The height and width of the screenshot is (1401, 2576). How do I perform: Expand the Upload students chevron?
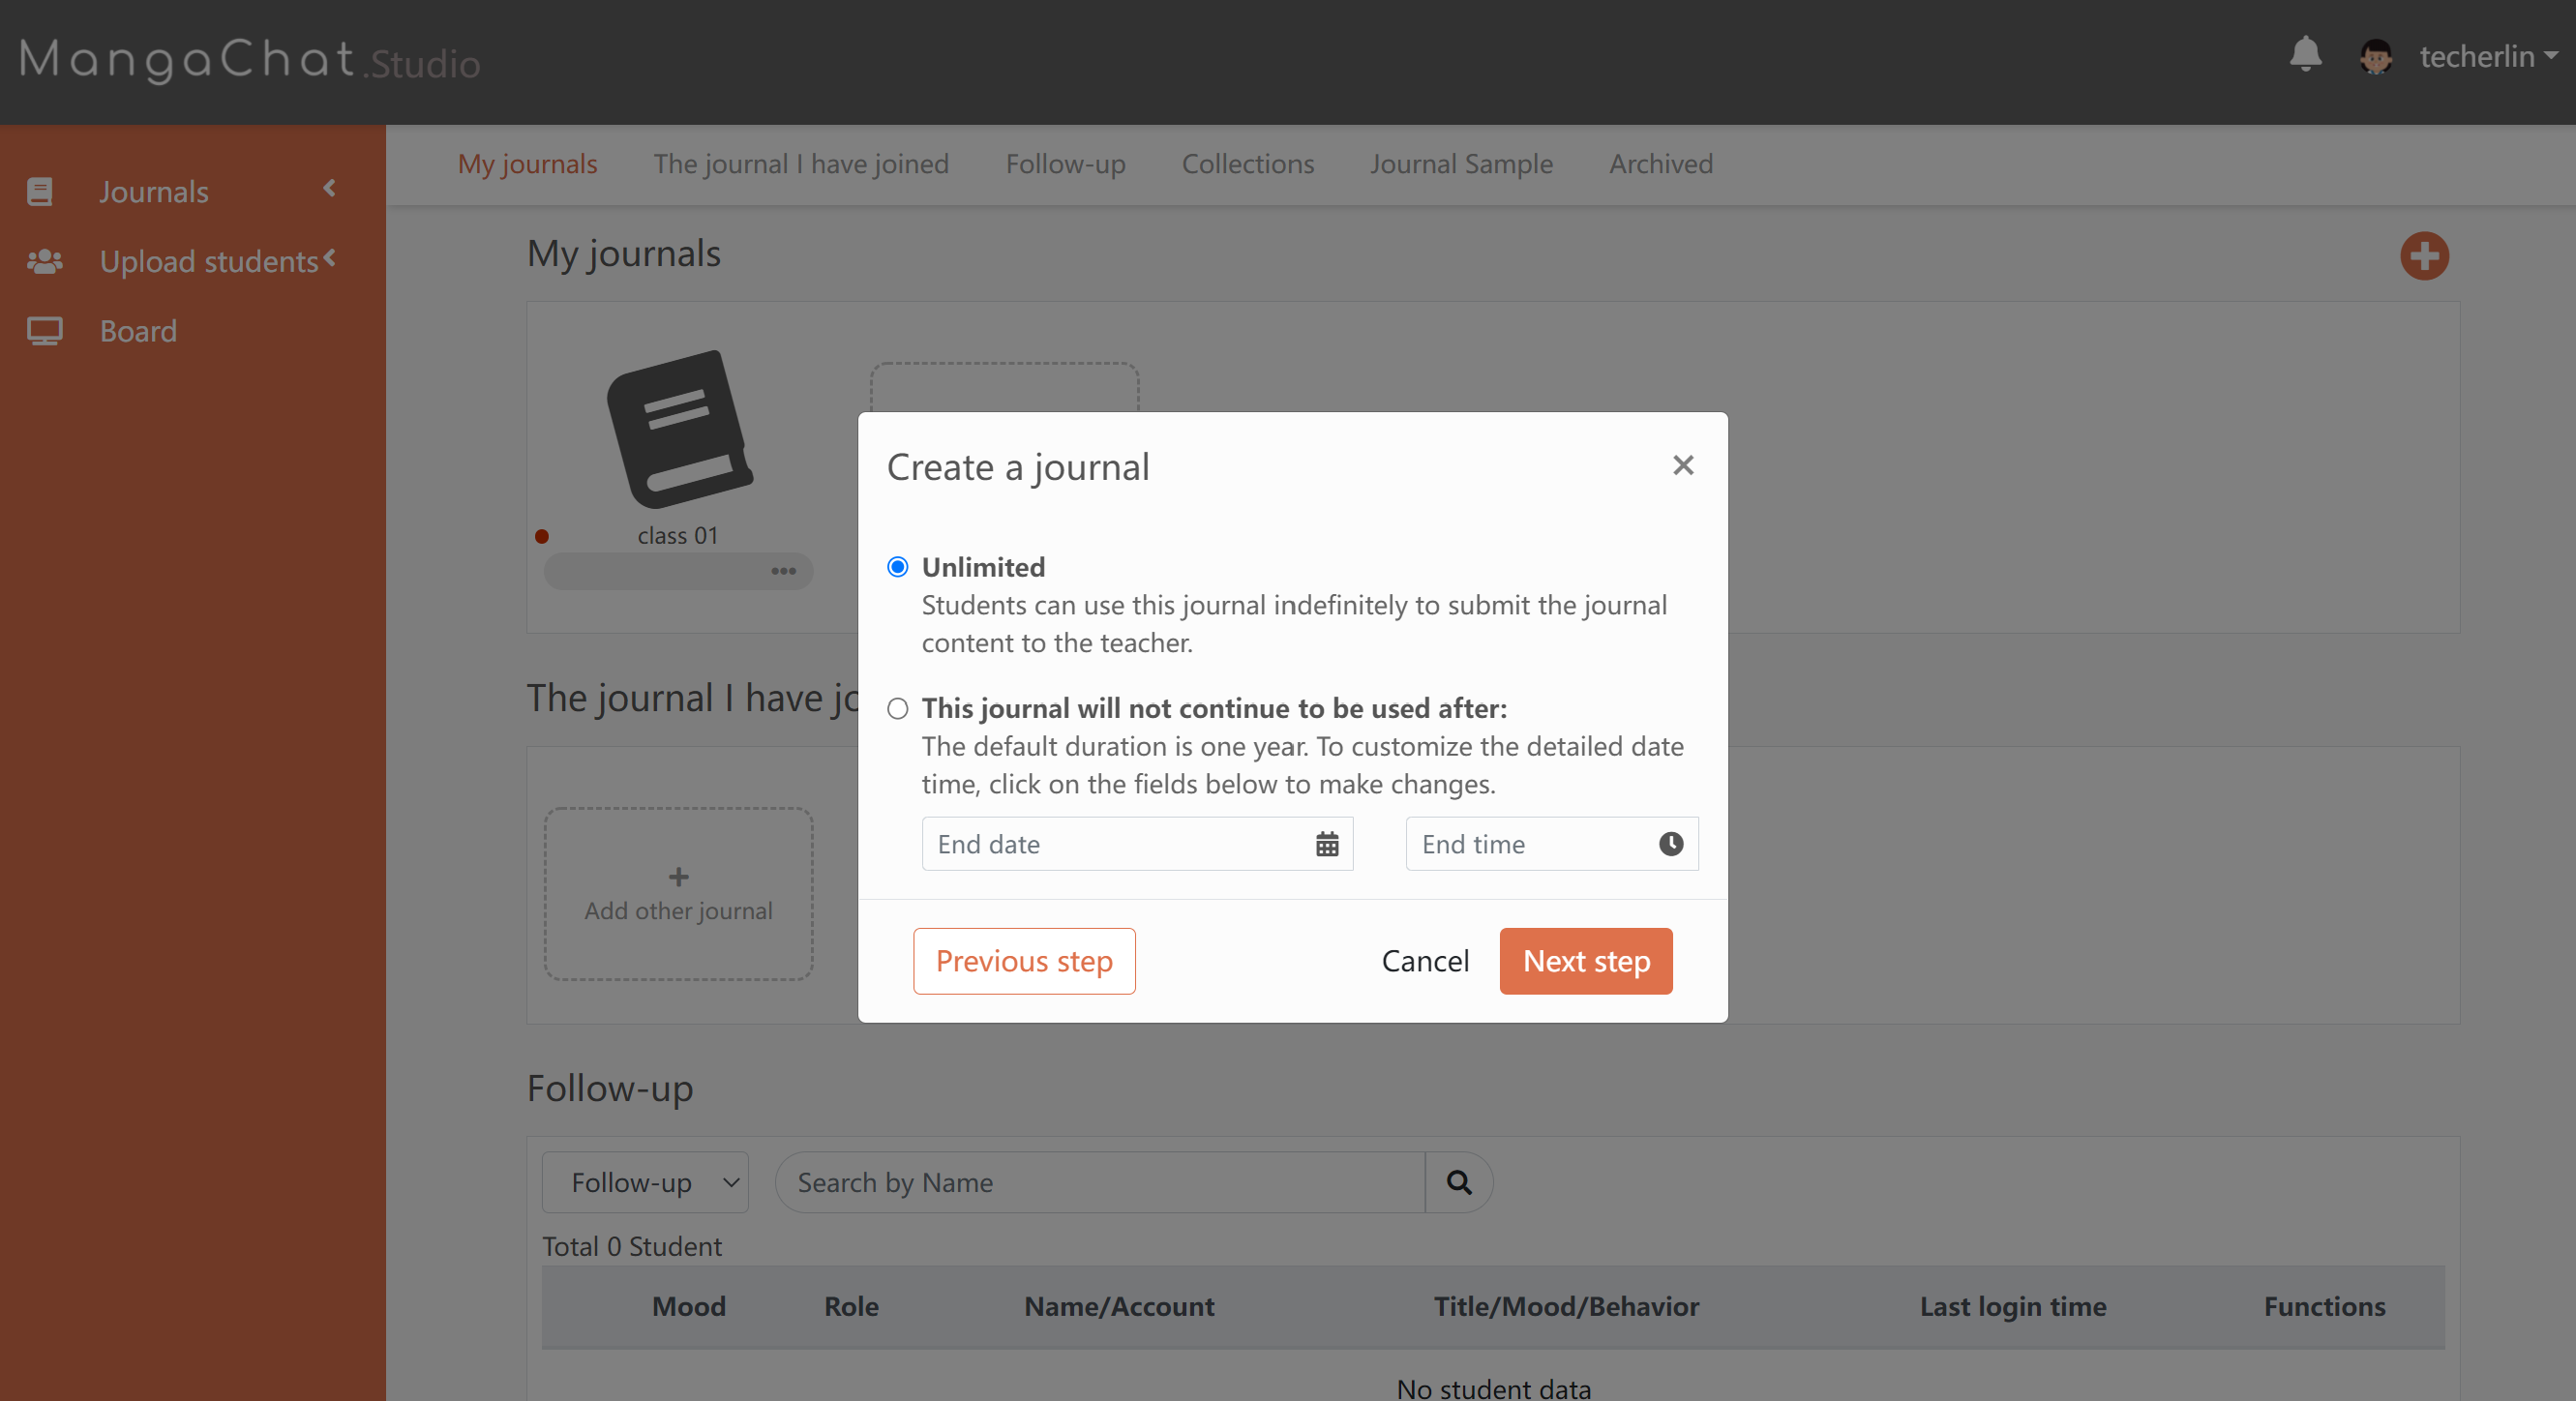pyautogui.click(x=330, y=258)
